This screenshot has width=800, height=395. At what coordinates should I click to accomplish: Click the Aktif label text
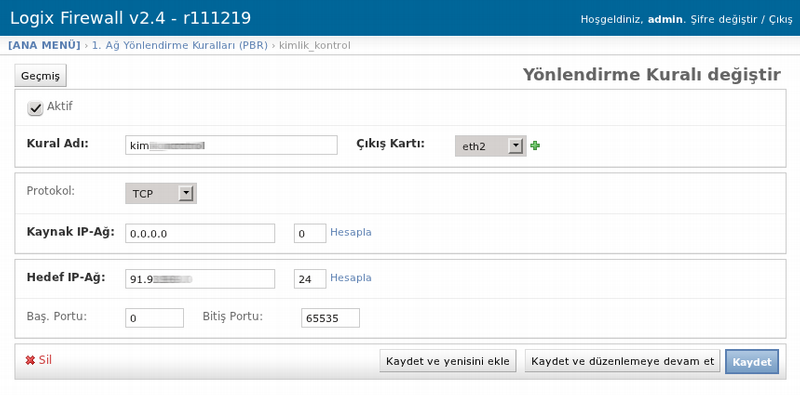(60, 106)
